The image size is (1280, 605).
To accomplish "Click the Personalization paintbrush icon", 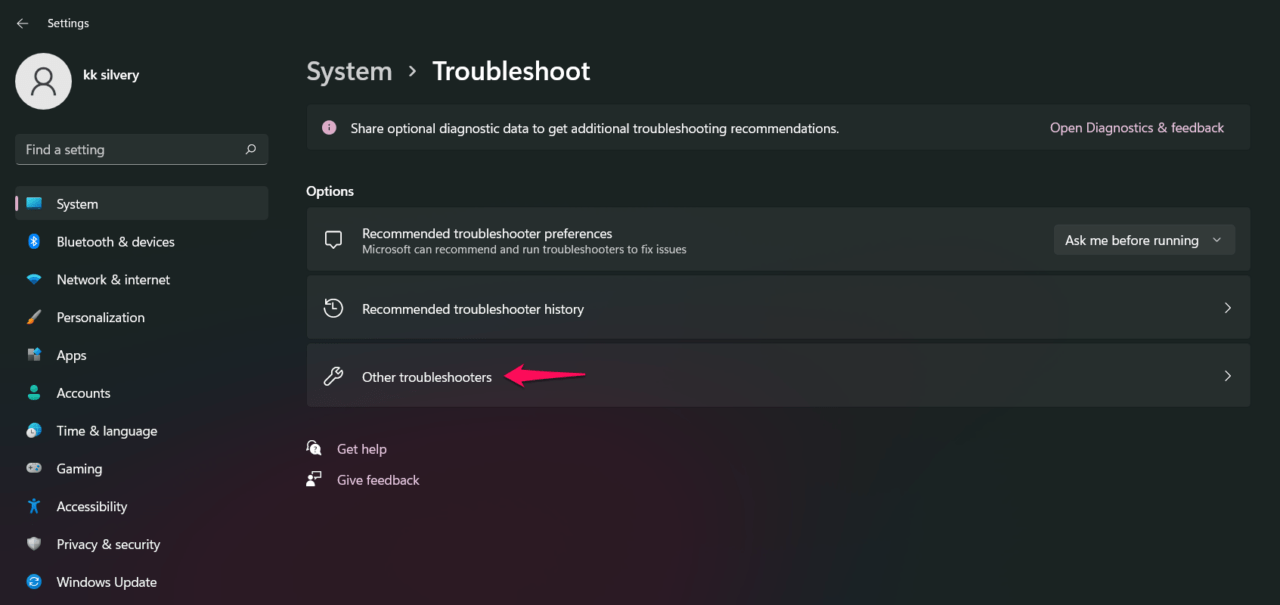I will pyautogui.click(x=34, y=318).
